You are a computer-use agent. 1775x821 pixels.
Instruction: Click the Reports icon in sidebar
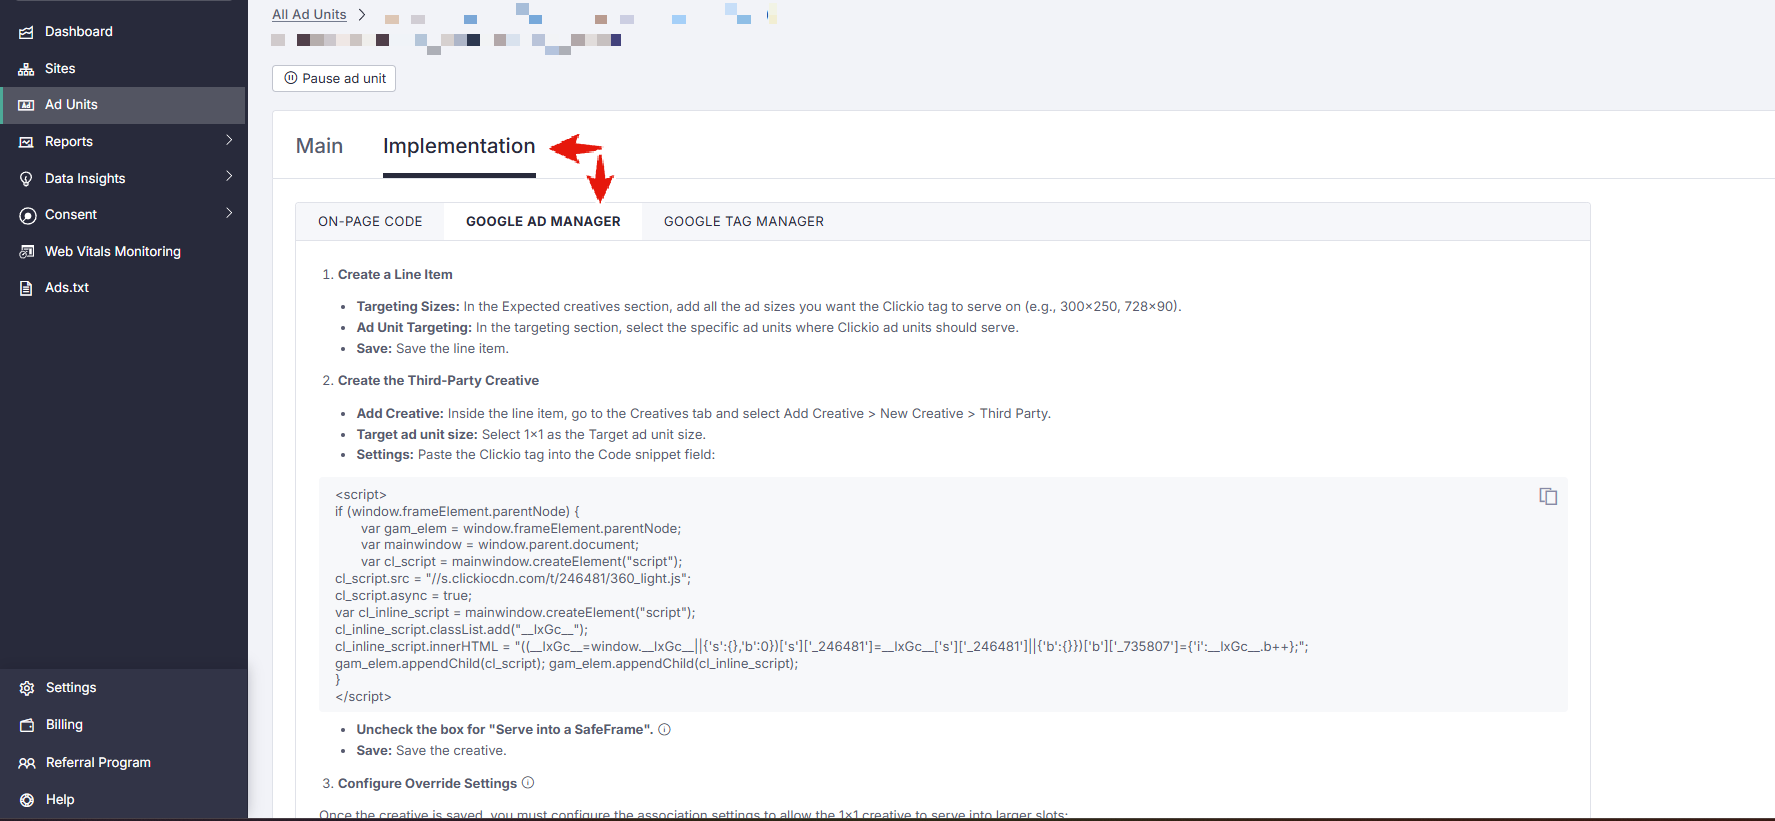(26, 142)
